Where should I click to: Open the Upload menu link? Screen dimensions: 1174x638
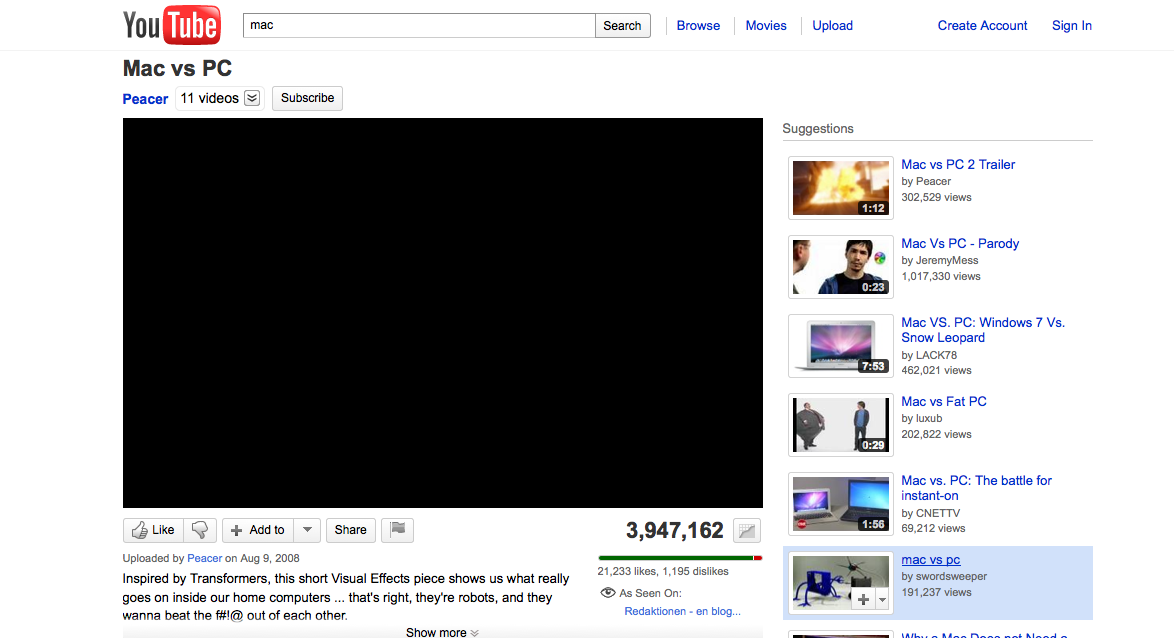point(833,25)
